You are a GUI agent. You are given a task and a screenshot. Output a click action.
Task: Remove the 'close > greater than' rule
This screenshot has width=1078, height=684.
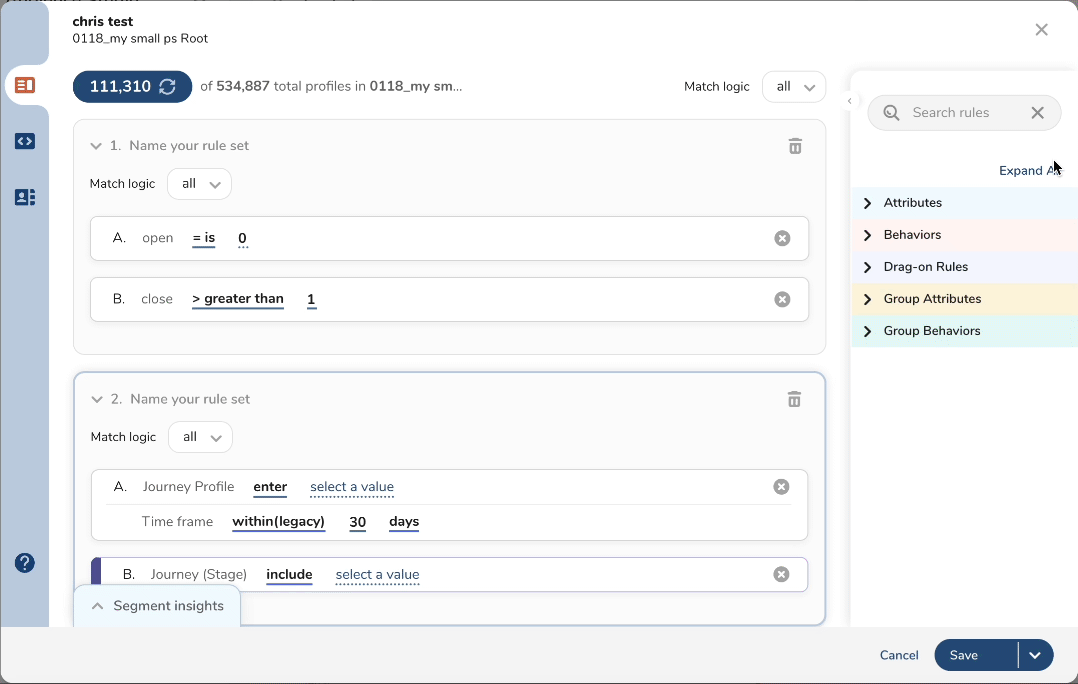782,299
